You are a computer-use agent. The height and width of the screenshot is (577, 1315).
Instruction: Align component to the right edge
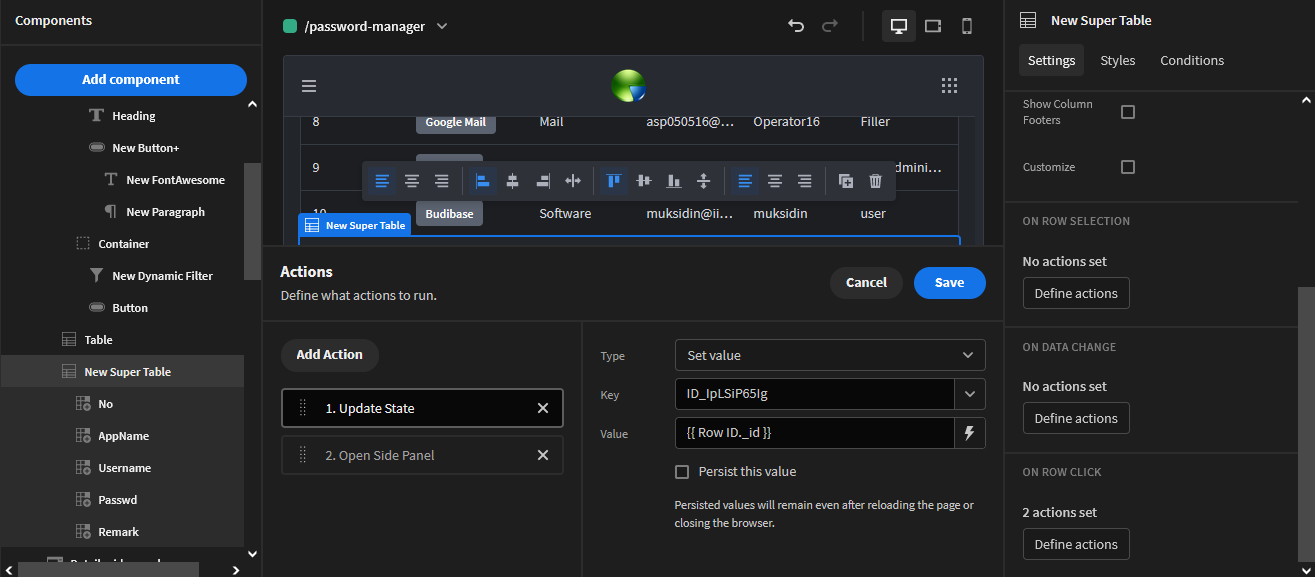[543, 181]
